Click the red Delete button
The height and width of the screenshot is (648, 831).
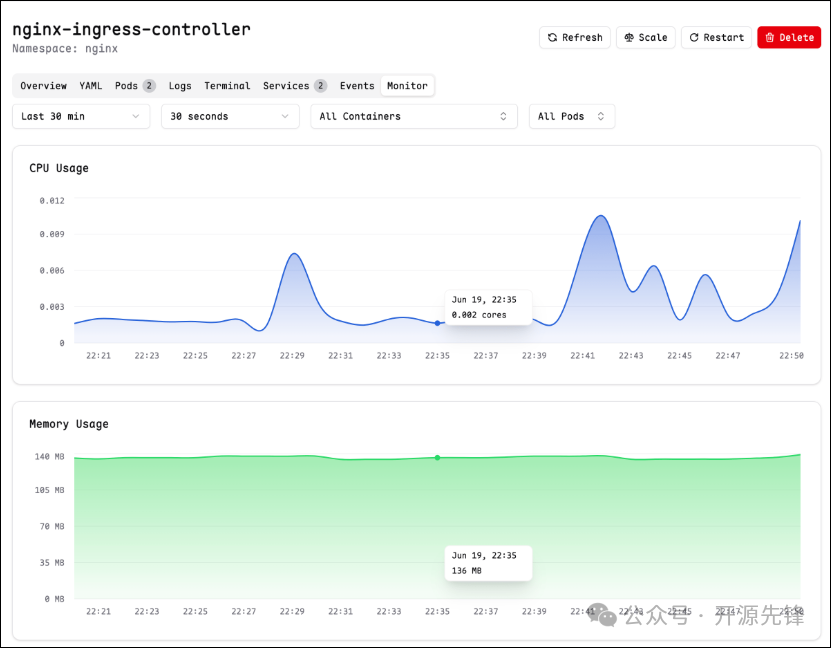[x=789, y=38]
